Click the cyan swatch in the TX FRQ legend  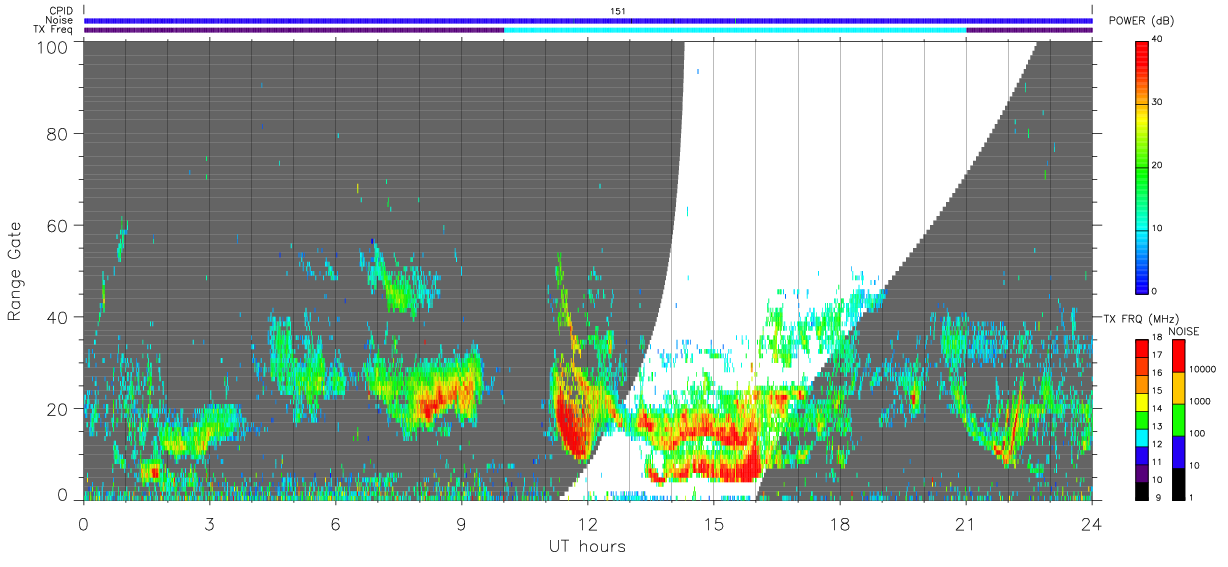[1142, 438]
